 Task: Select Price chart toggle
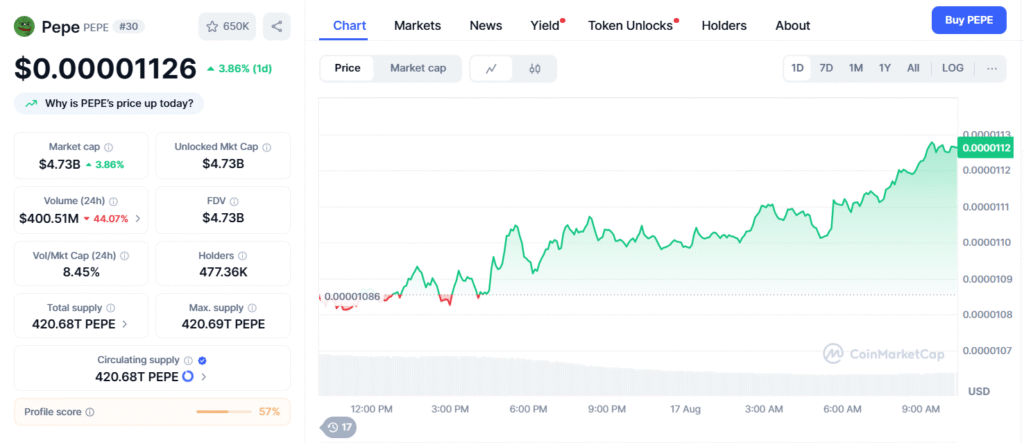347,68
